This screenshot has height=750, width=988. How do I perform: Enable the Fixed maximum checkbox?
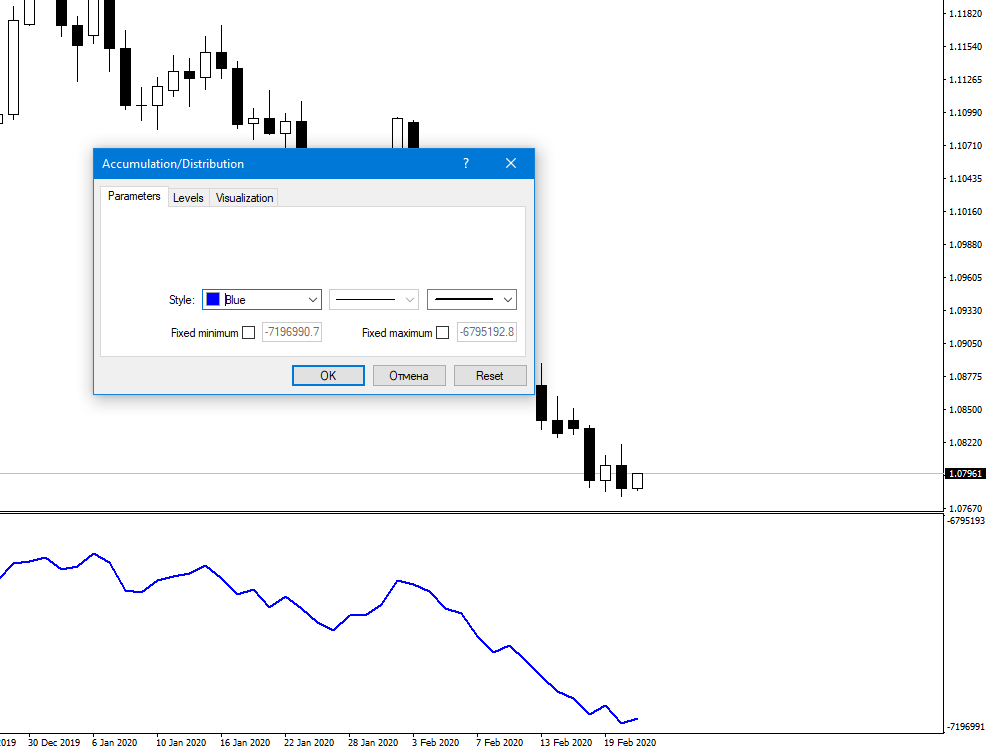coord(443,333)
